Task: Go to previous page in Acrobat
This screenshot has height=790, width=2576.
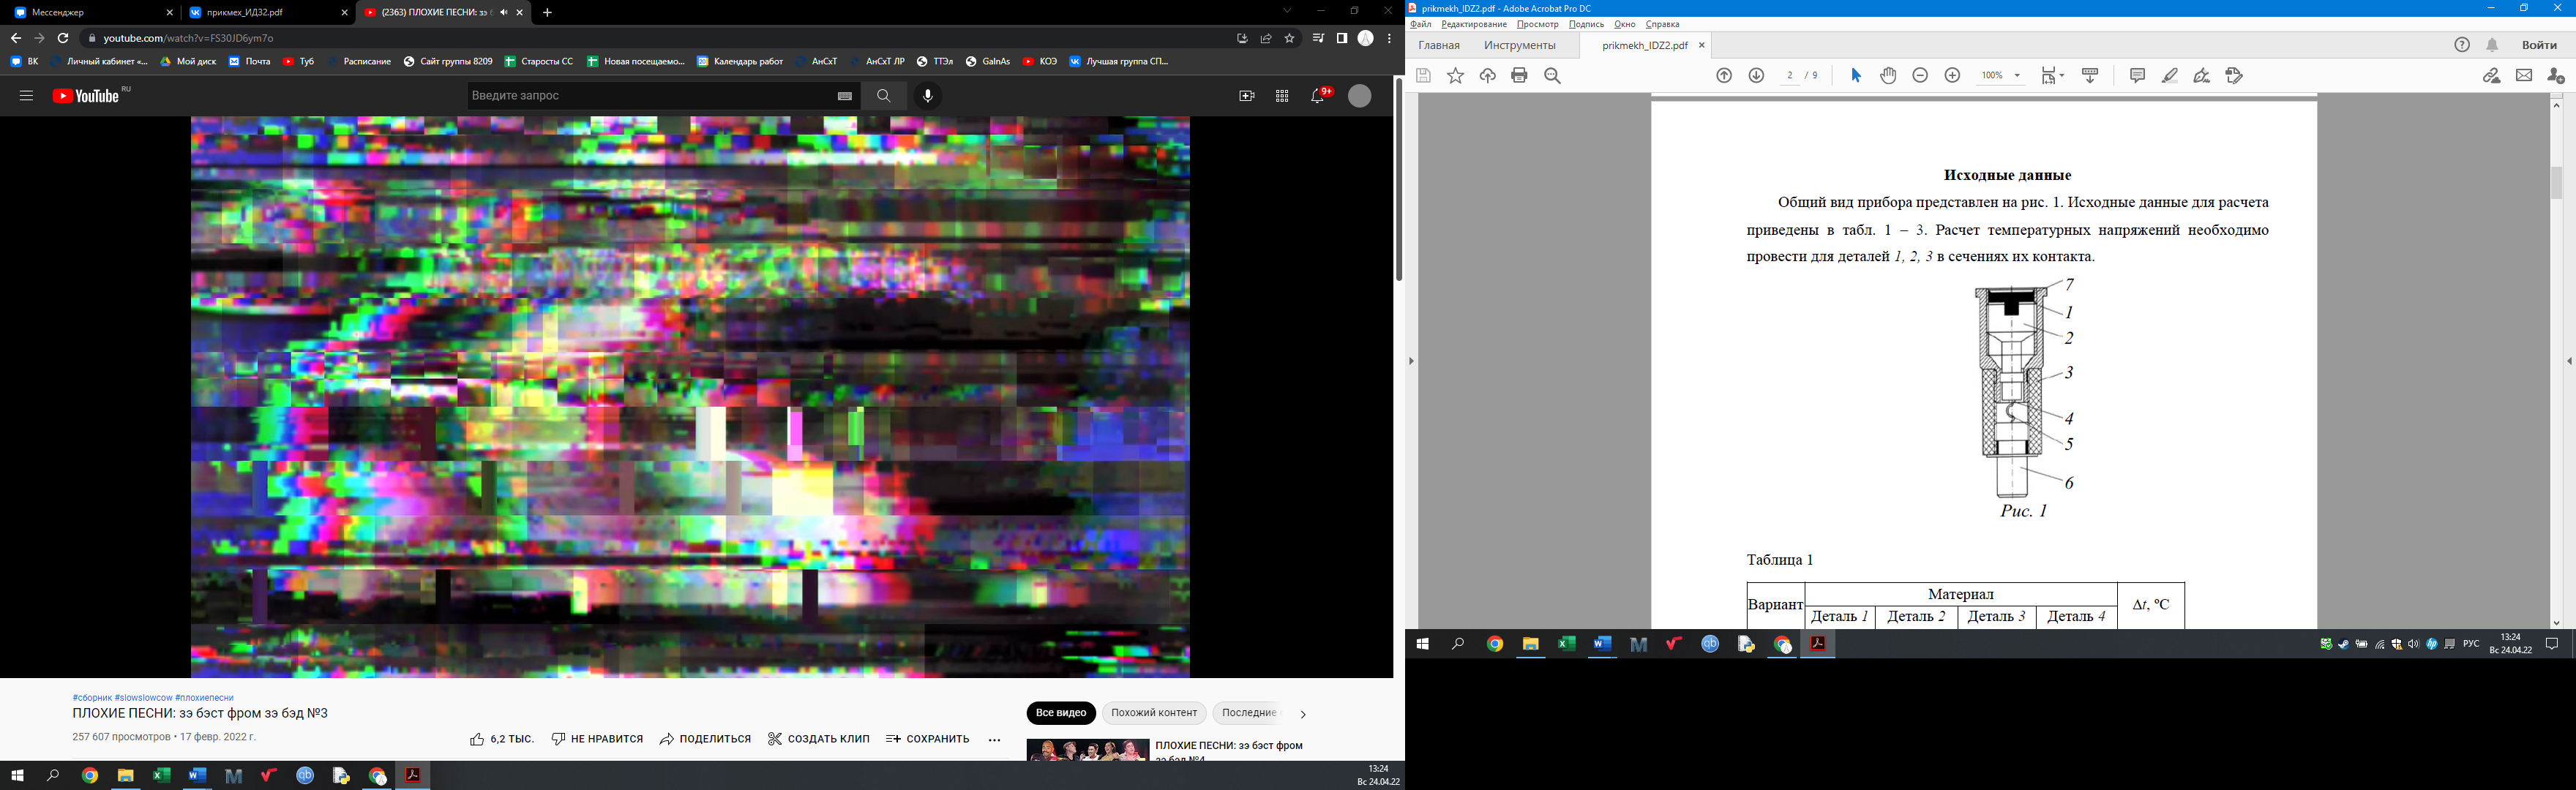Action: point(1724,76)
